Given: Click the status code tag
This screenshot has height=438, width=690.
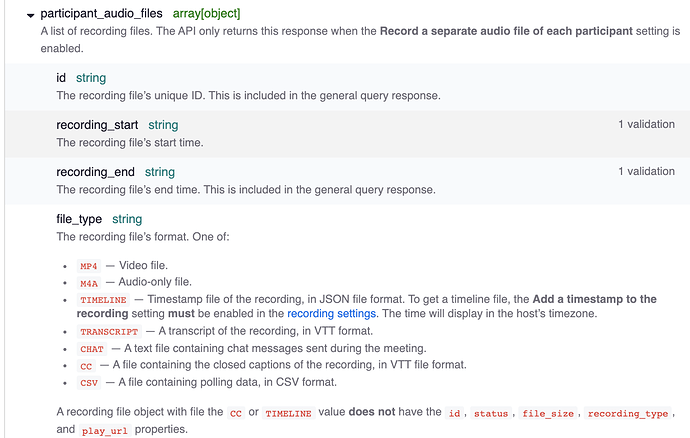Looking at the screenshot, I should pos(491,413).
